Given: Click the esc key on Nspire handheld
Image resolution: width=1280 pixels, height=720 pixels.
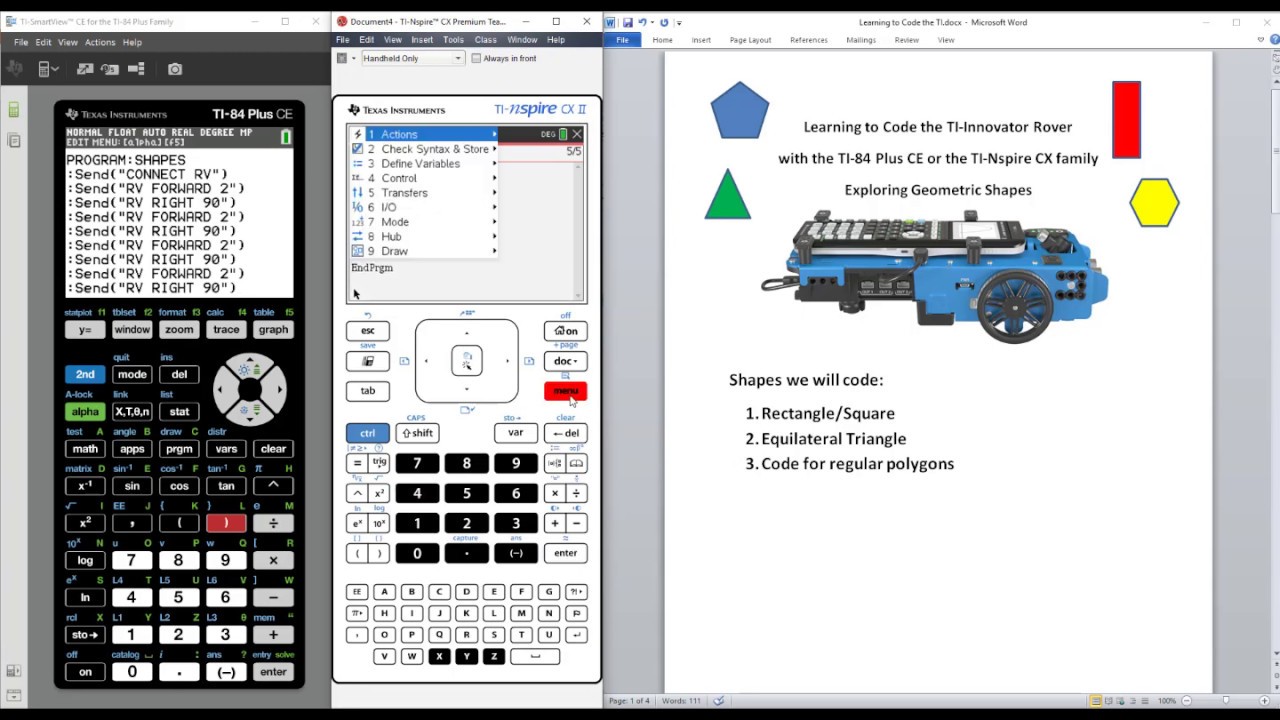Looking at the screenshot, I should 368,331.
